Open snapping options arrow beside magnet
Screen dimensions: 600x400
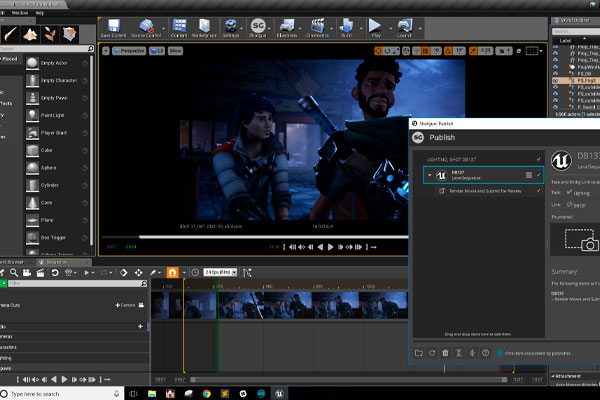(x=184, y=273)
